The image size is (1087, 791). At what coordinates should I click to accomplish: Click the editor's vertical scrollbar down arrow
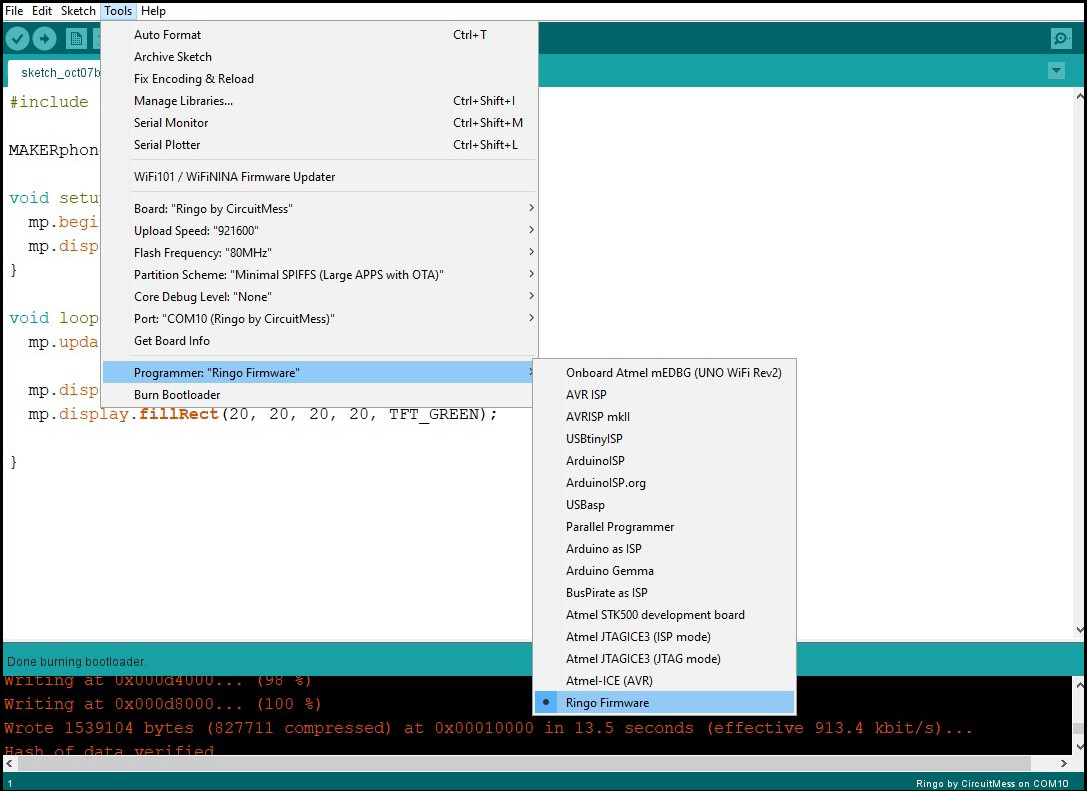(1078, 629)
